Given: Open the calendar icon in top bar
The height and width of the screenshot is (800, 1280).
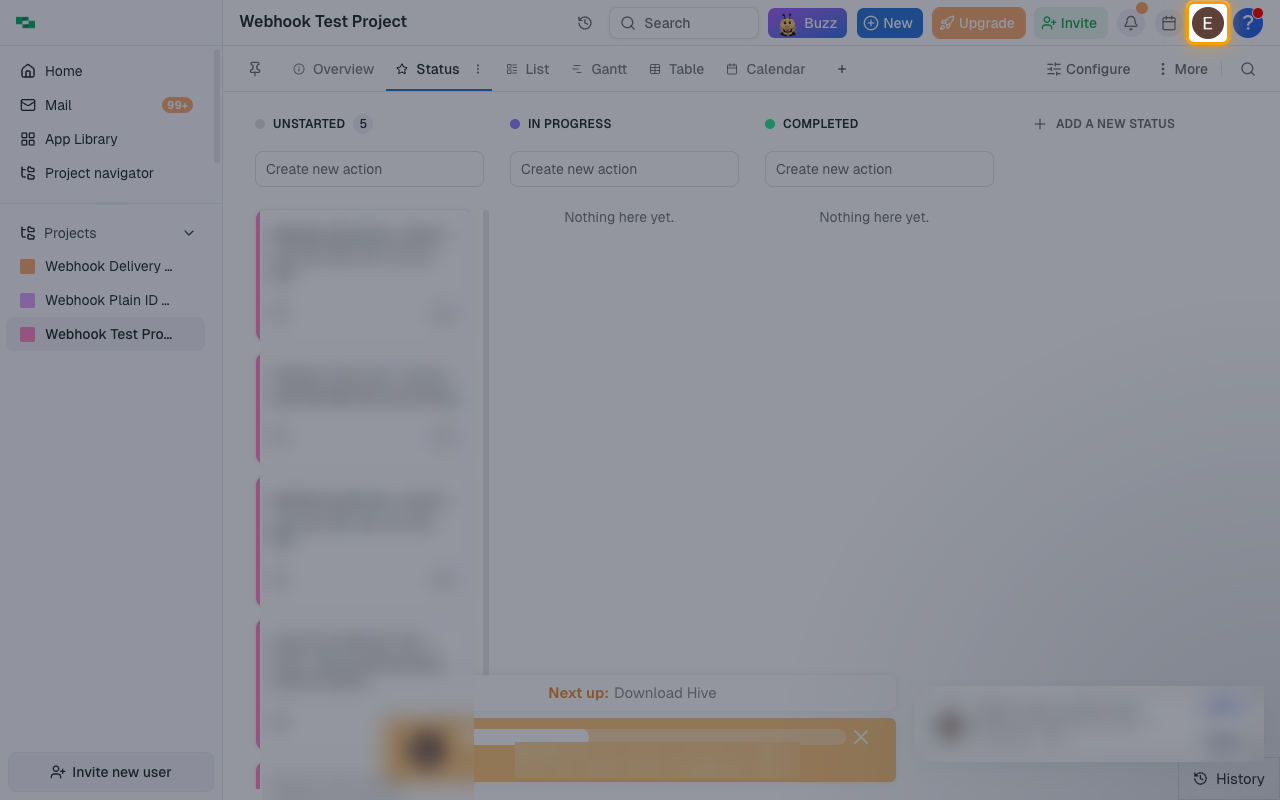Looking at the screenshot, I should [x=1168, y=23].
